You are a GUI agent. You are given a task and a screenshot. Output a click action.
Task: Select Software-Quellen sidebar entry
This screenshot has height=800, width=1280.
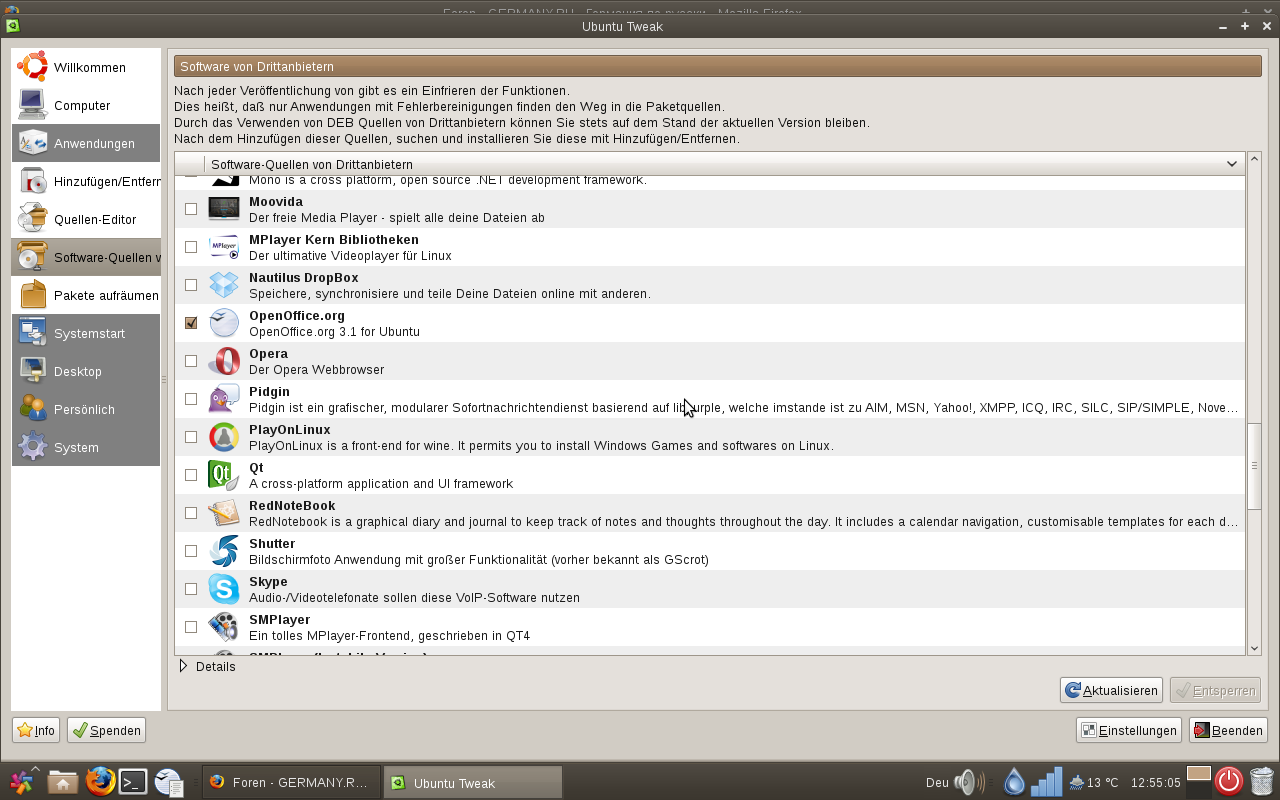coord(86,257)
